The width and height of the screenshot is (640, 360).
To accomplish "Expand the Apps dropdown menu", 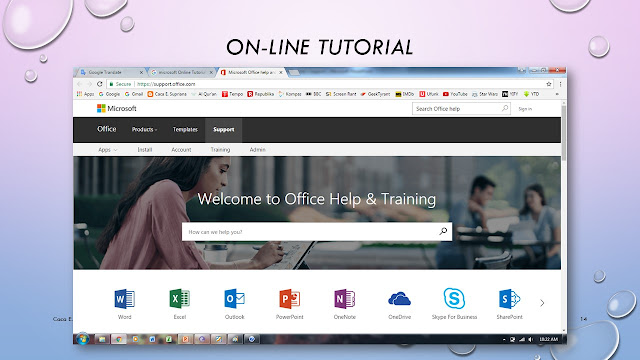I will pos(108,150).
